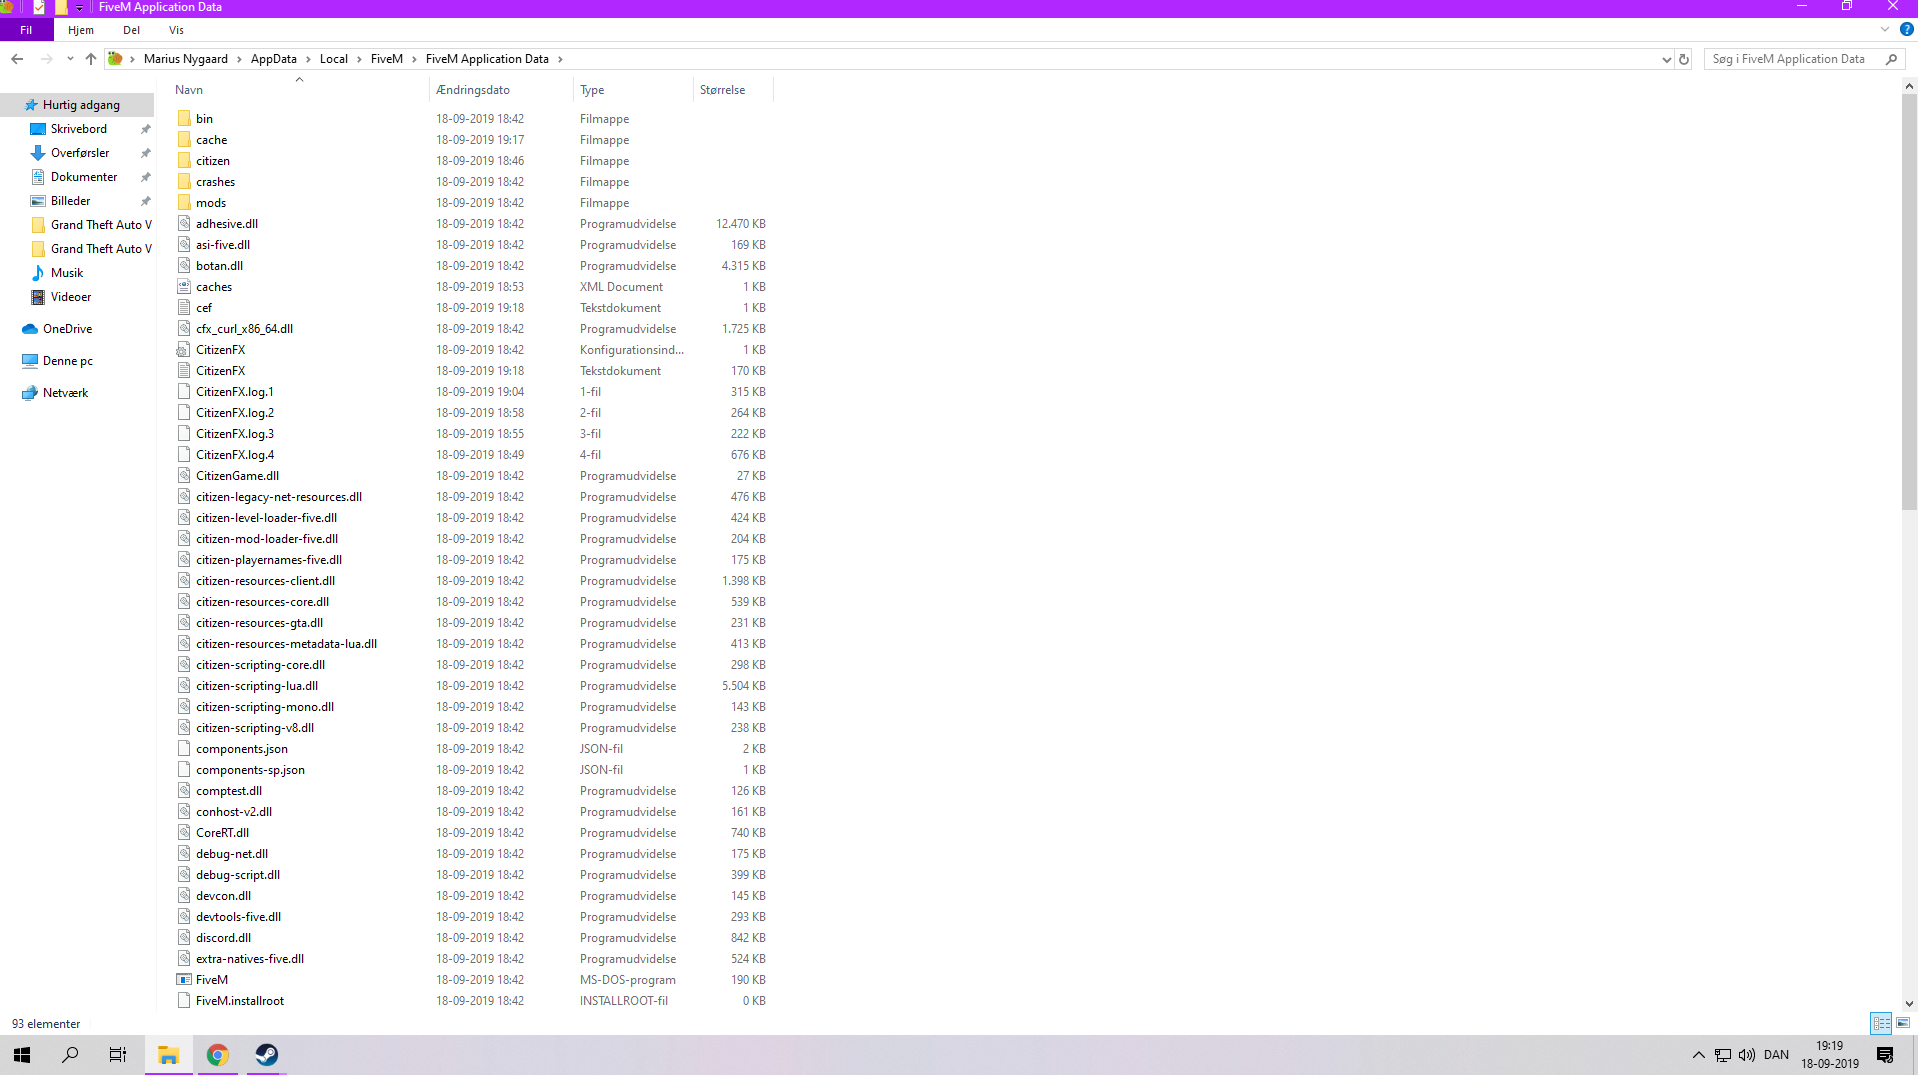
Task: Expand breadcrumb chevron after Local
Action: (x=359, y=59)
